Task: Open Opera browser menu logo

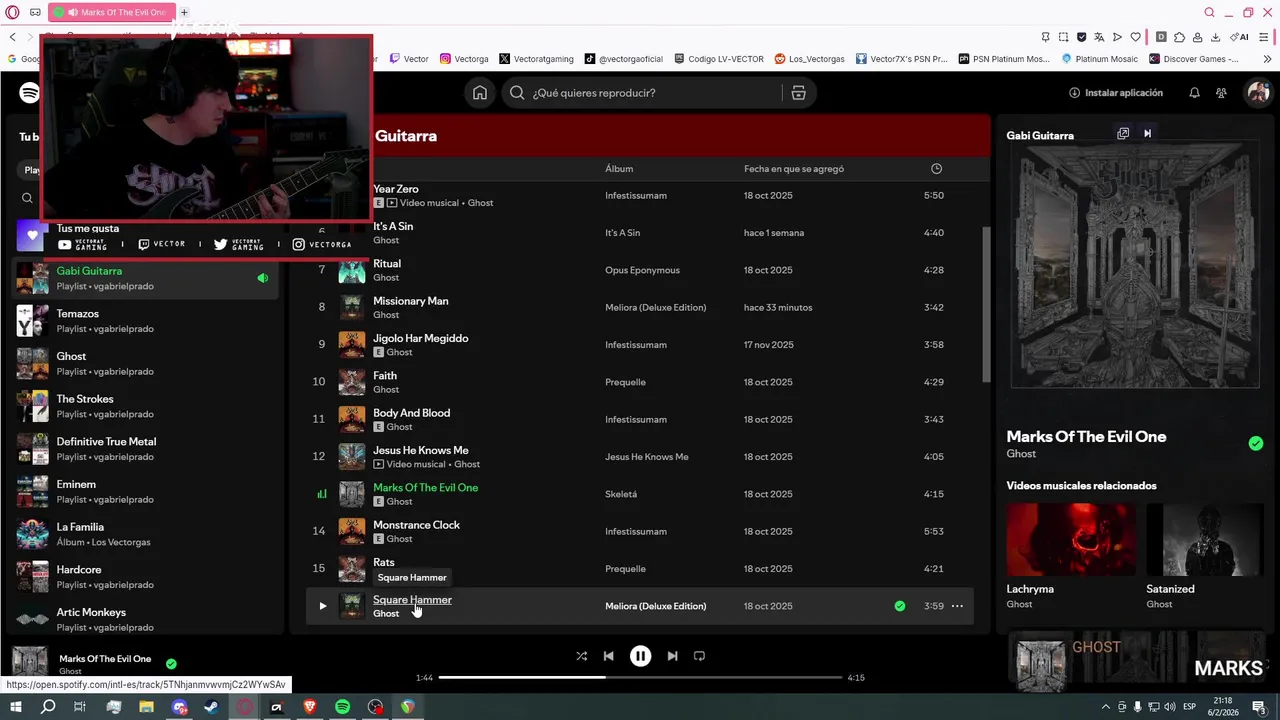Action: (12, 12)
